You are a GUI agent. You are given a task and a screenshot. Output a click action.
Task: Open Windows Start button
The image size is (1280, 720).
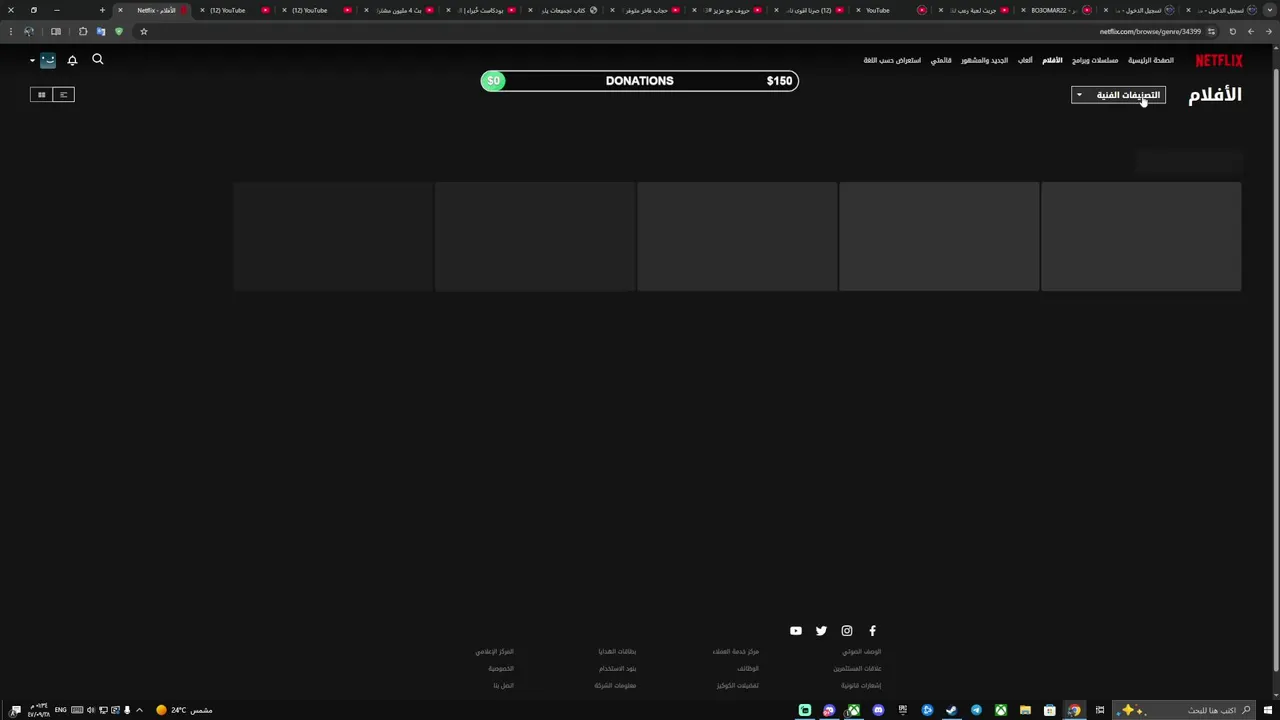tap(1268, 710)
